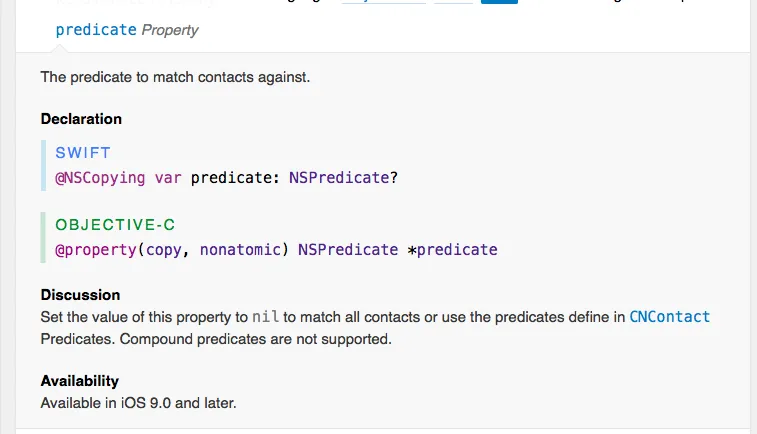Click the "Available in iOS 9.0 and later" text

click(138, 402)
